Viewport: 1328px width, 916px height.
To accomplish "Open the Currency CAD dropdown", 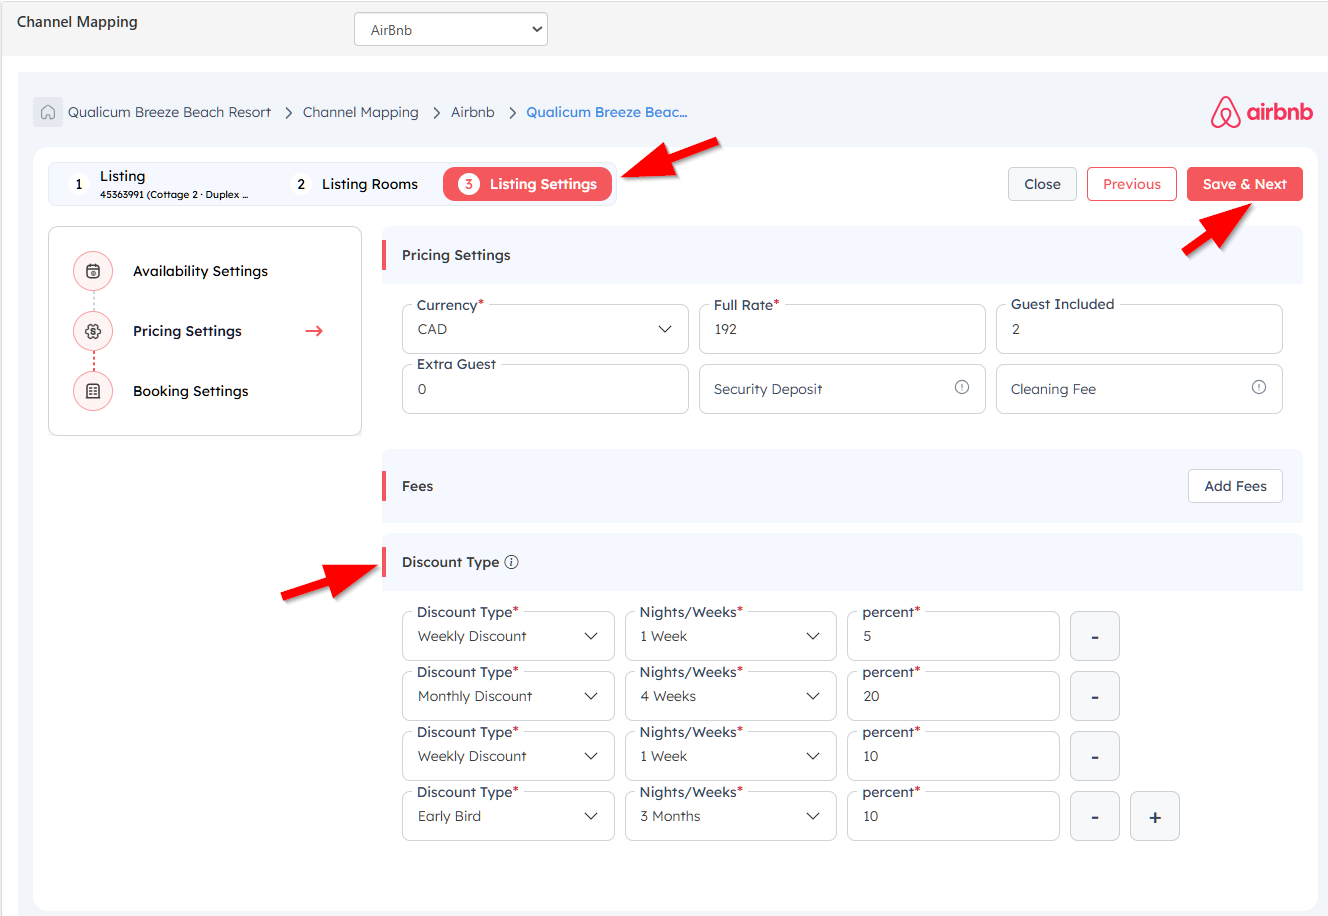I will 545,329.
